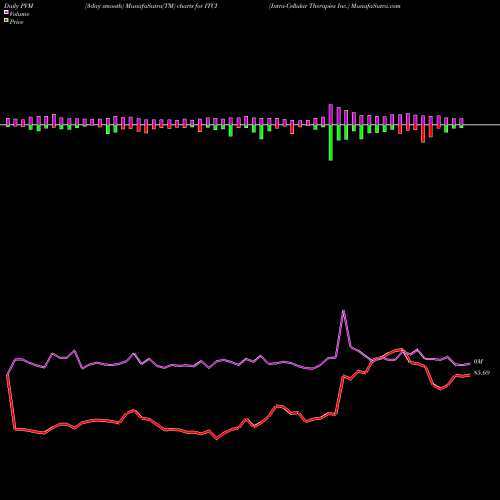Click the tallest magenta volume bar
This screenshot has height=500, width=500.
331,115
